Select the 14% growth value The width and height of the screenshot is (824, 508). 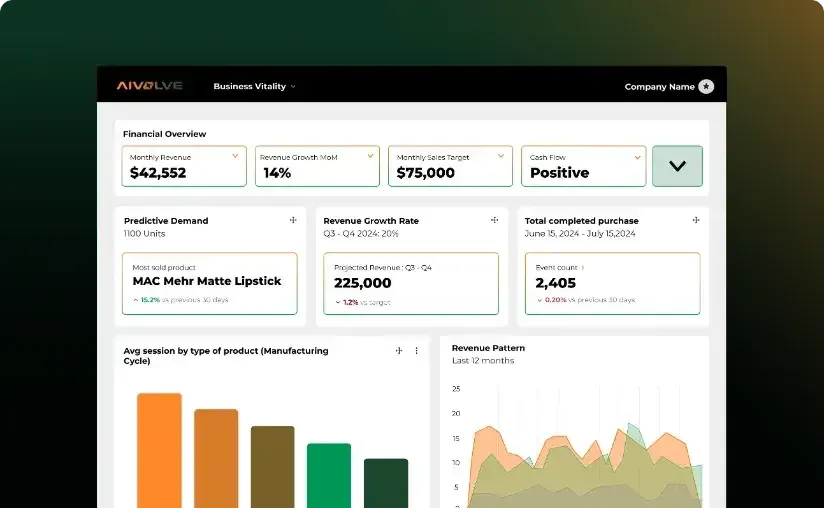(277, 173)
